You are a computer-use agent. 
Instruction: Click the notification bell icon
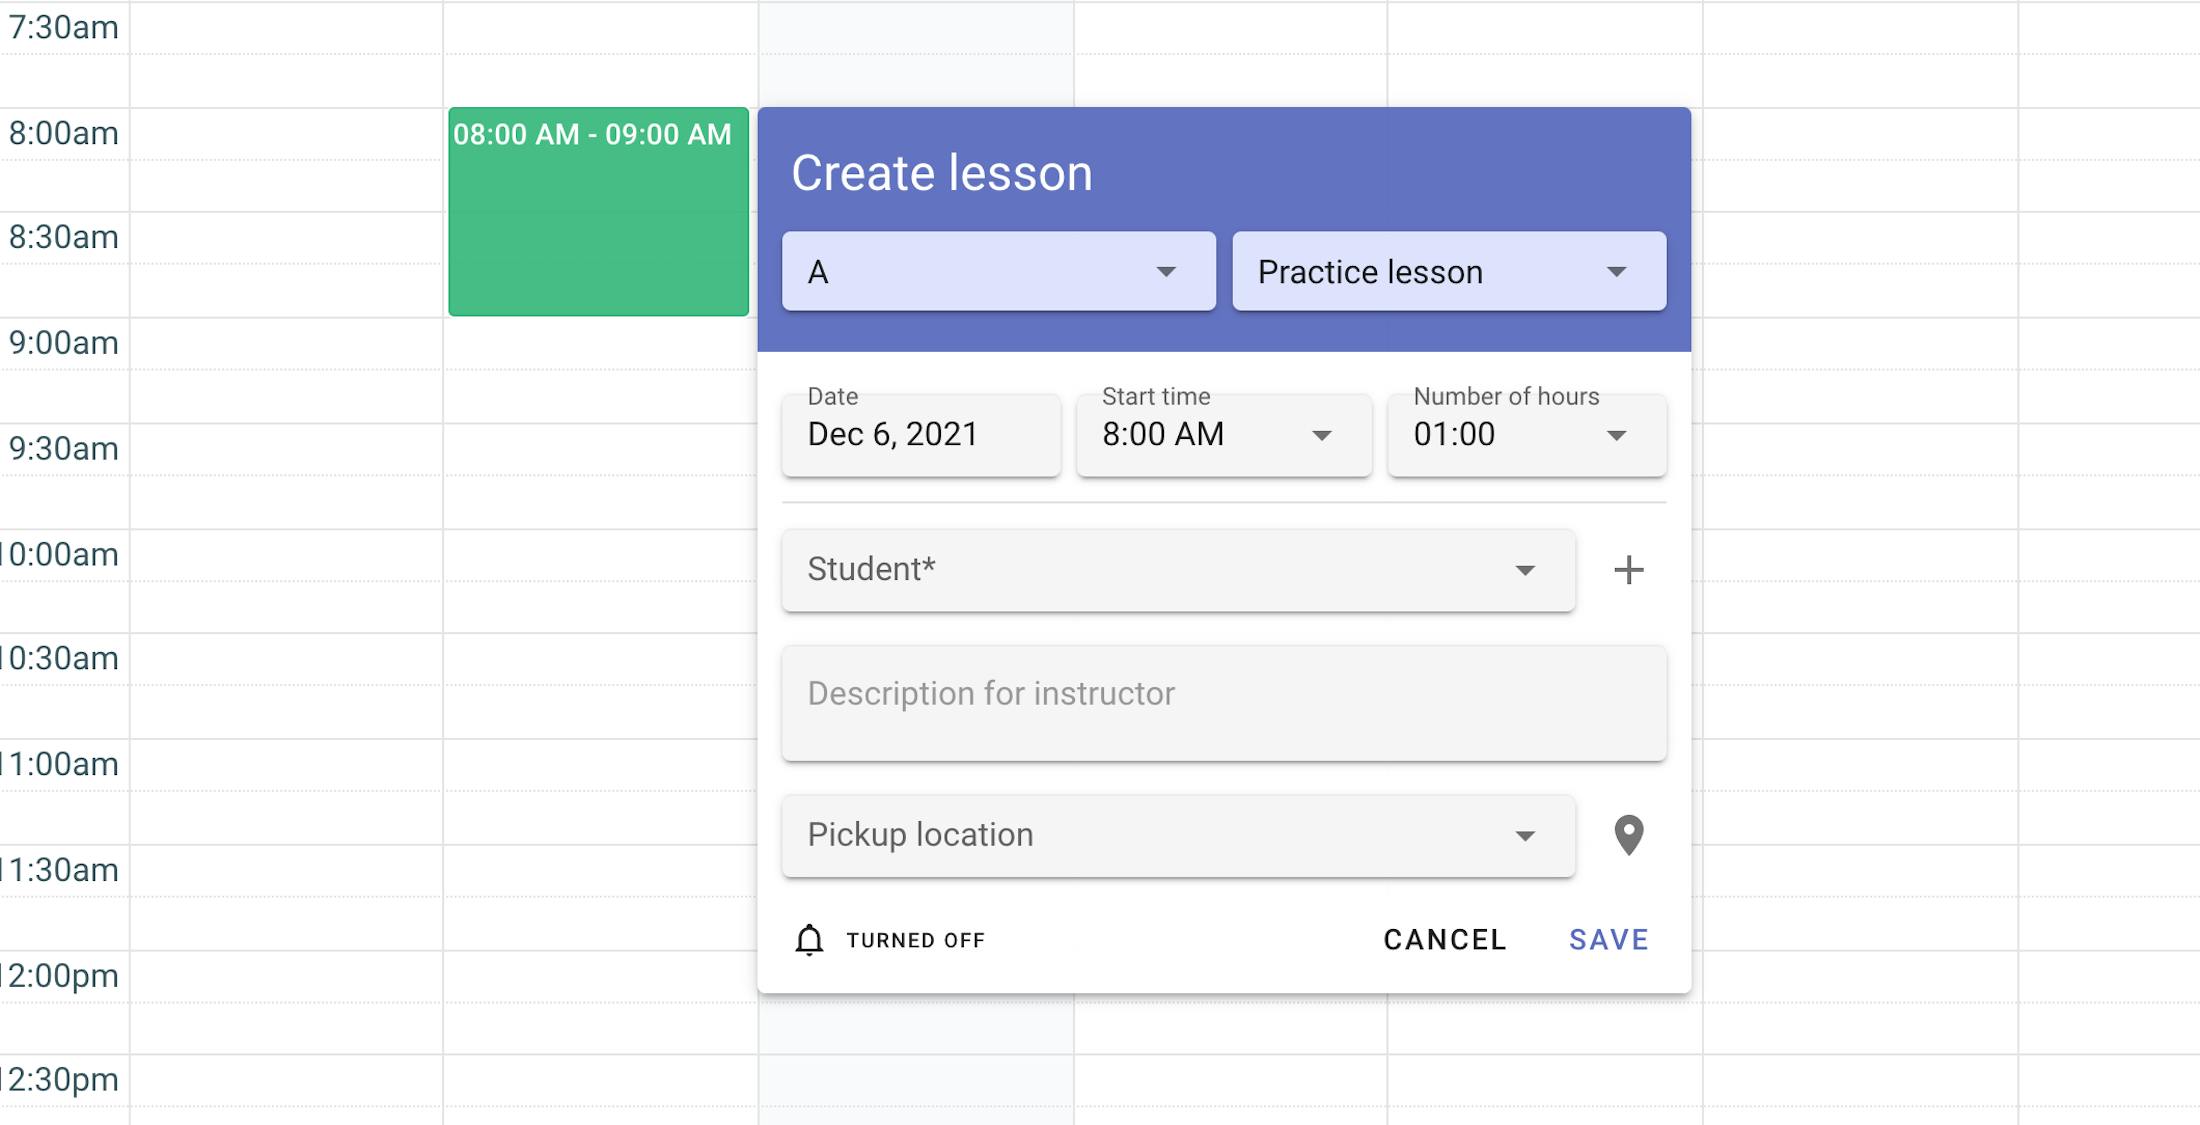809,940
